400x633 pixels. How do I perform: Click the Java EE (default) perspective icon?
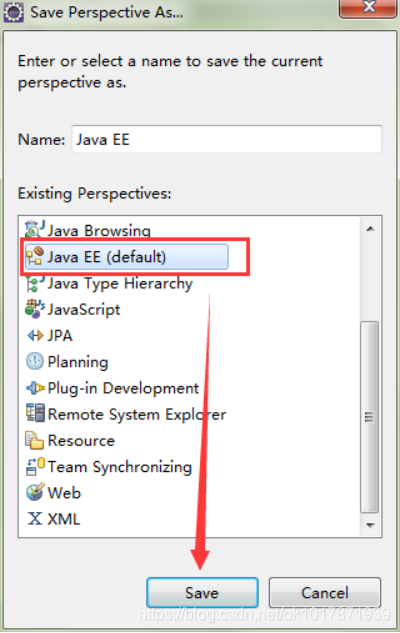(x=35, y=256)
